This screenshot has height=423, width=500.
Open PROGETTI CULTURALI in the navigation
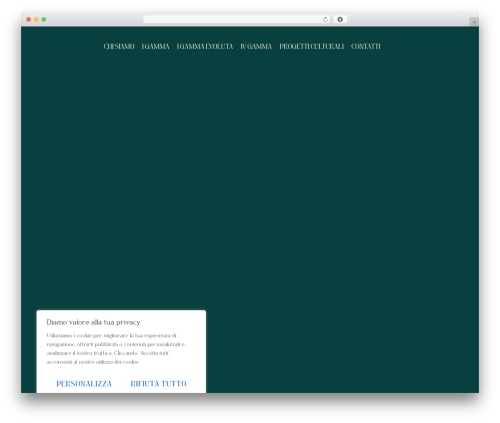(311, 46)
